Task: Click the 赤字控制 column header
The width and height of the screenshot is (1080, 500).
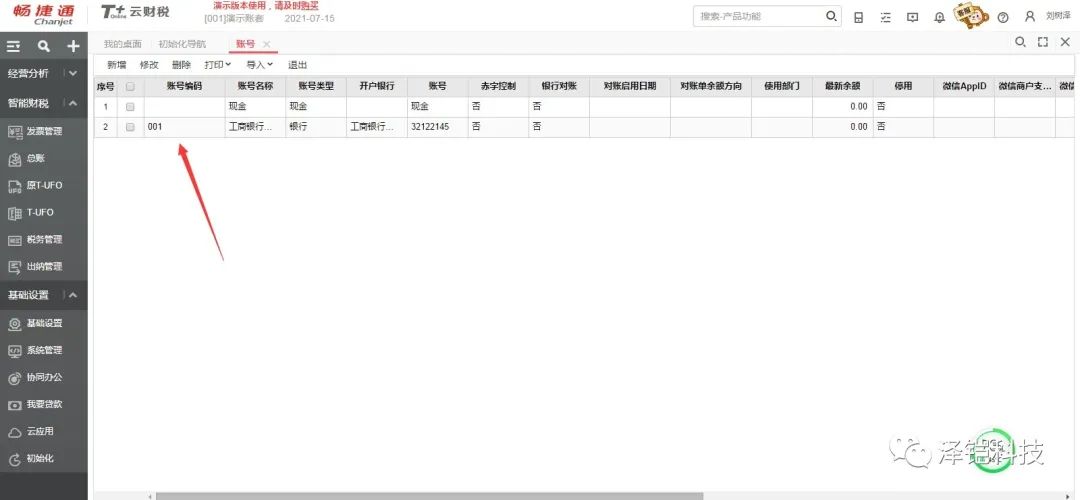Action: point(498,86)
